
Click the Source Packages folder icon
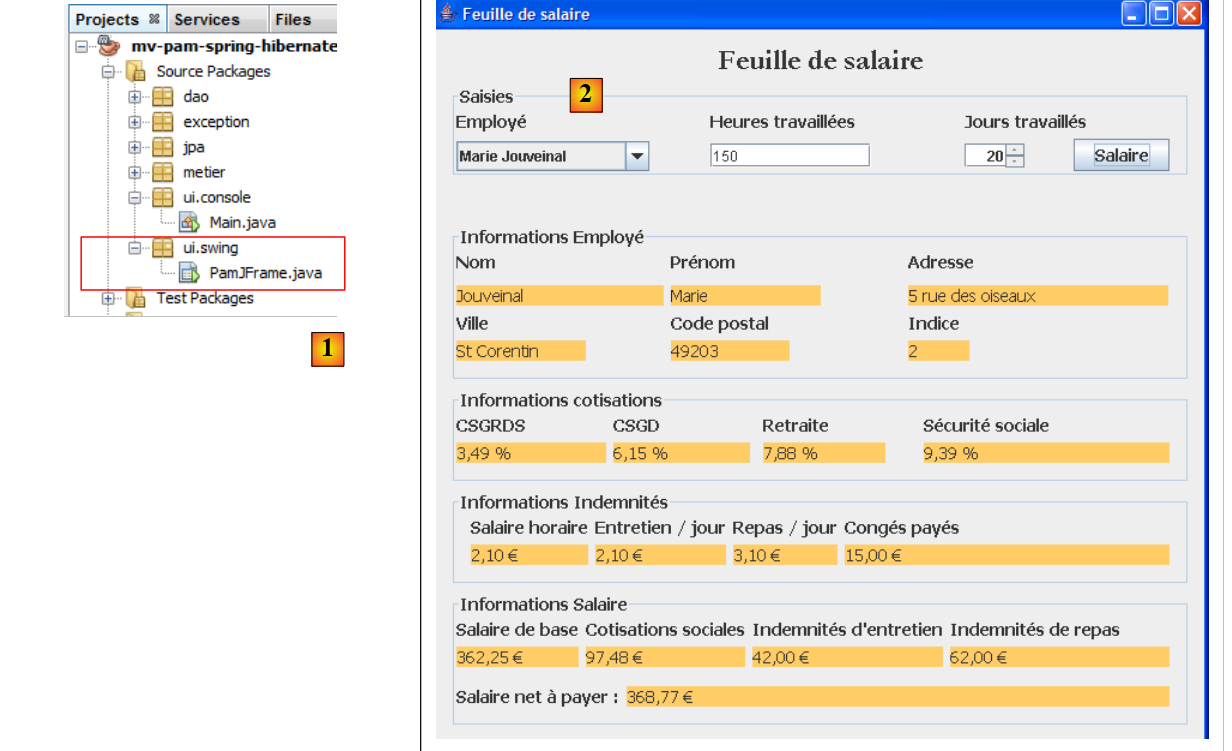tap(135, 72)
